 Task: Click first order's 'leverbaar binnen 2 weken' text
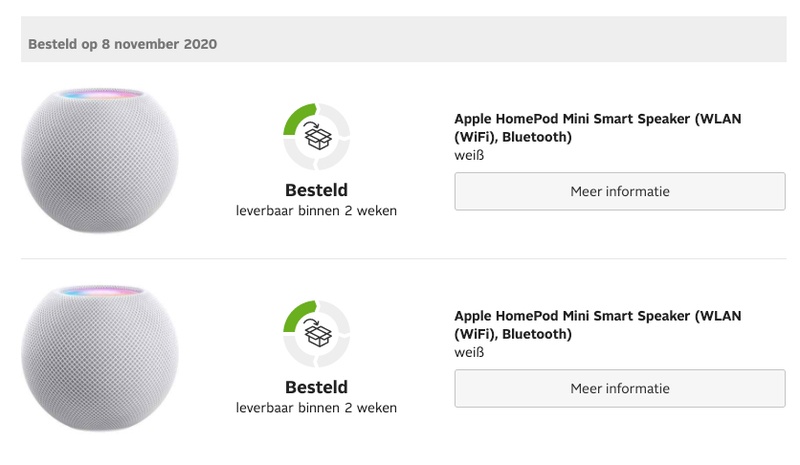click(x=316, y=210)
